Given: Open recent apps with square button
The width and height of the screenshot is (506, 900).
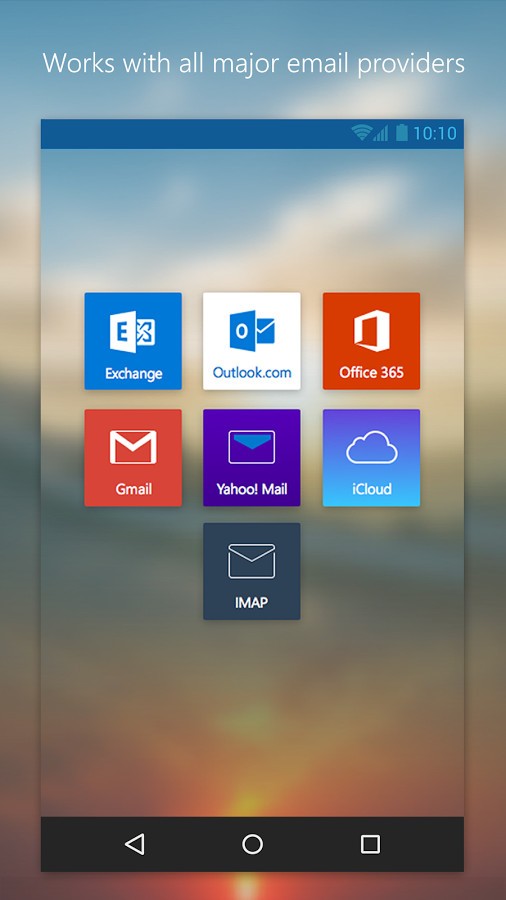Looking at the screenshot, I should pos(370,844).
